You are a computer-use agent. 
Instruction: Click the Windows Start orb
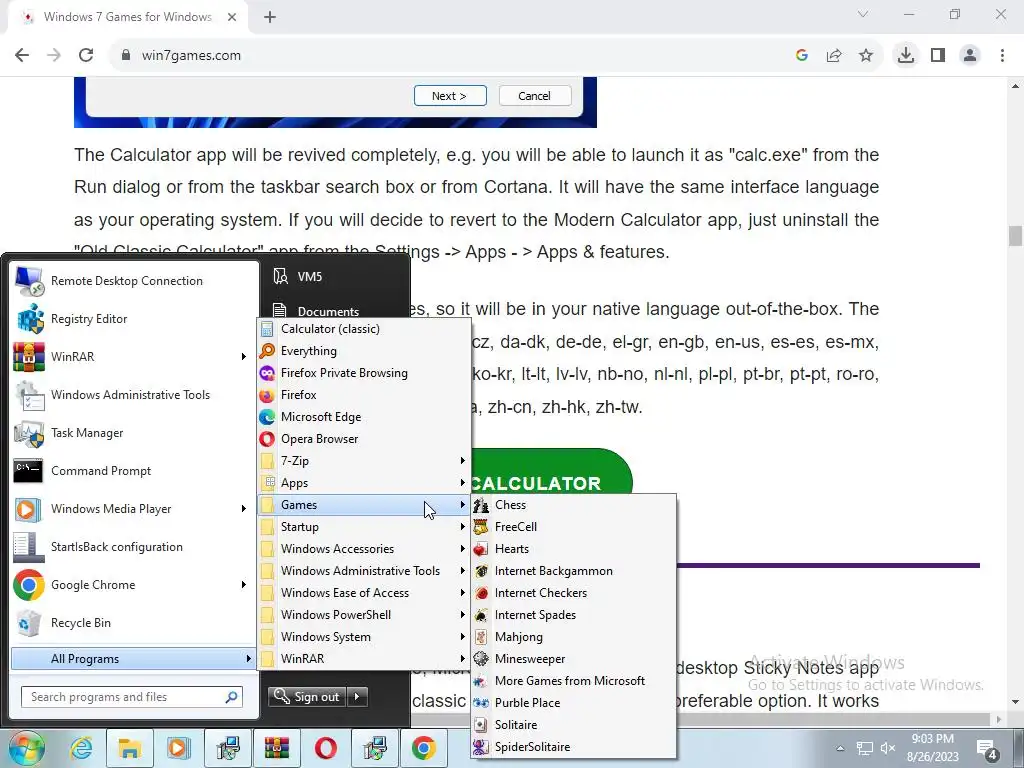point(26,748)
